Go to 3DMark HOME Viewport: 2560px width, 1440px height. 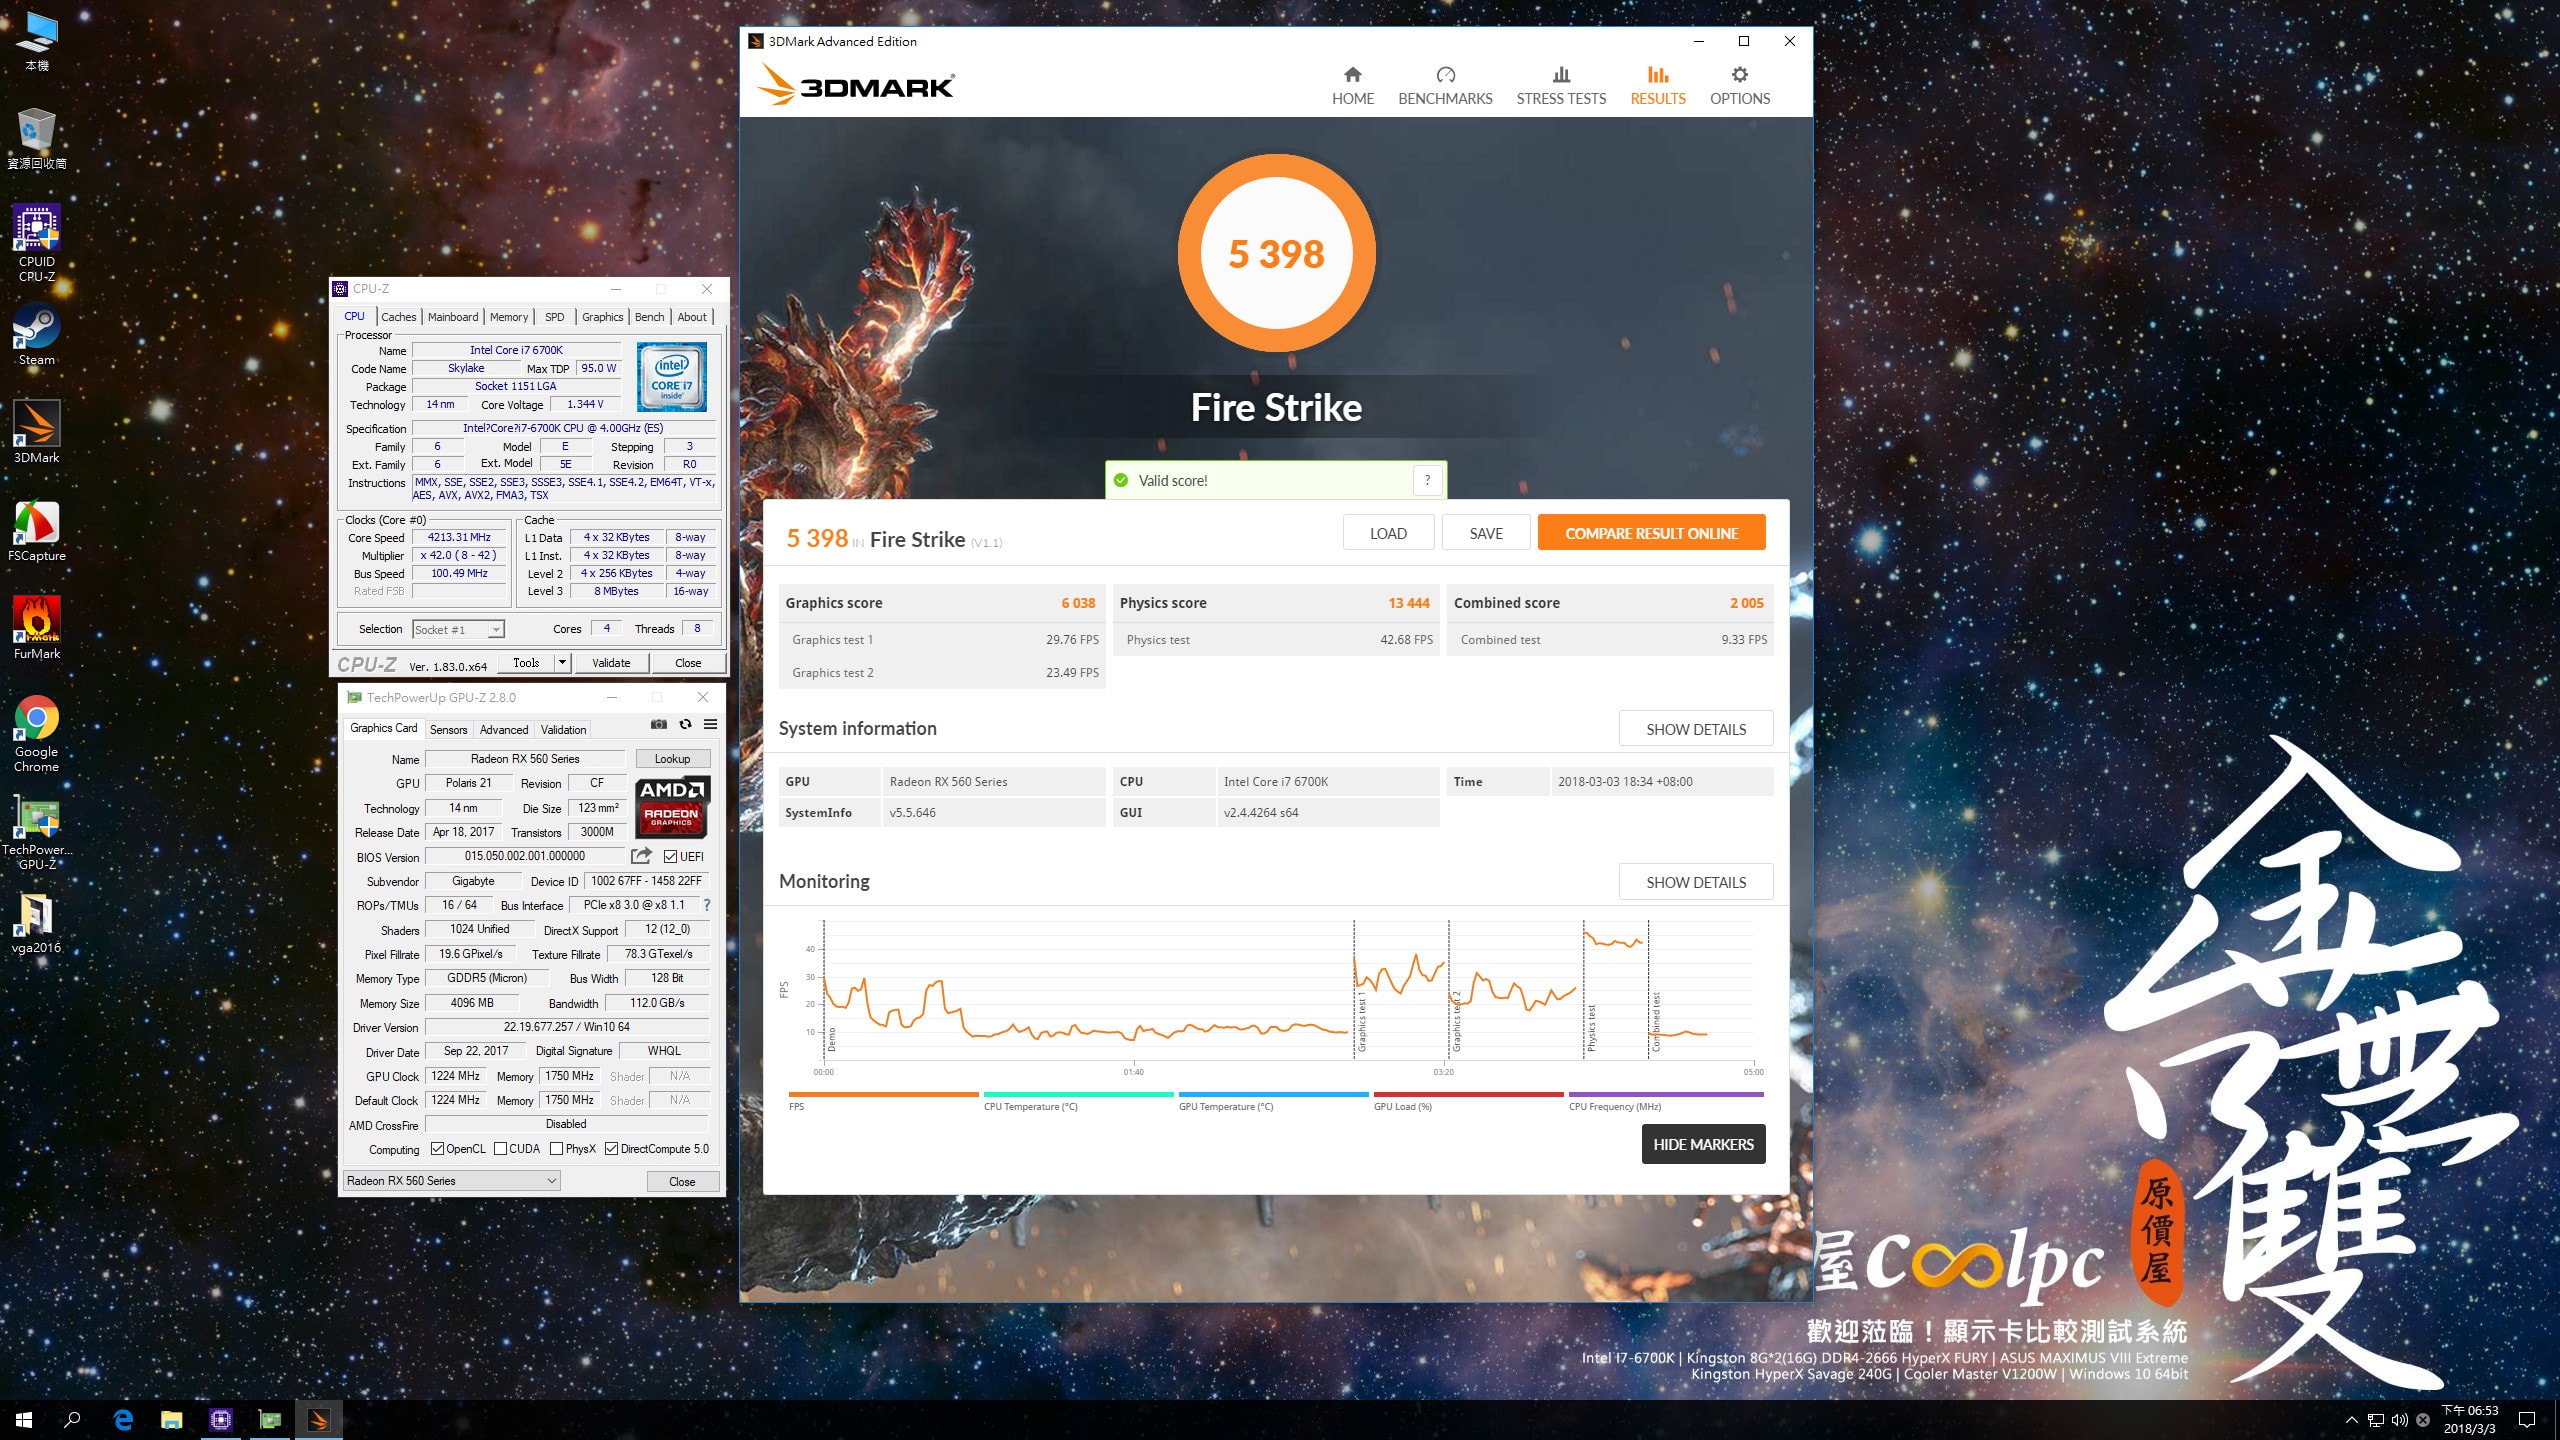point(1352,86)
